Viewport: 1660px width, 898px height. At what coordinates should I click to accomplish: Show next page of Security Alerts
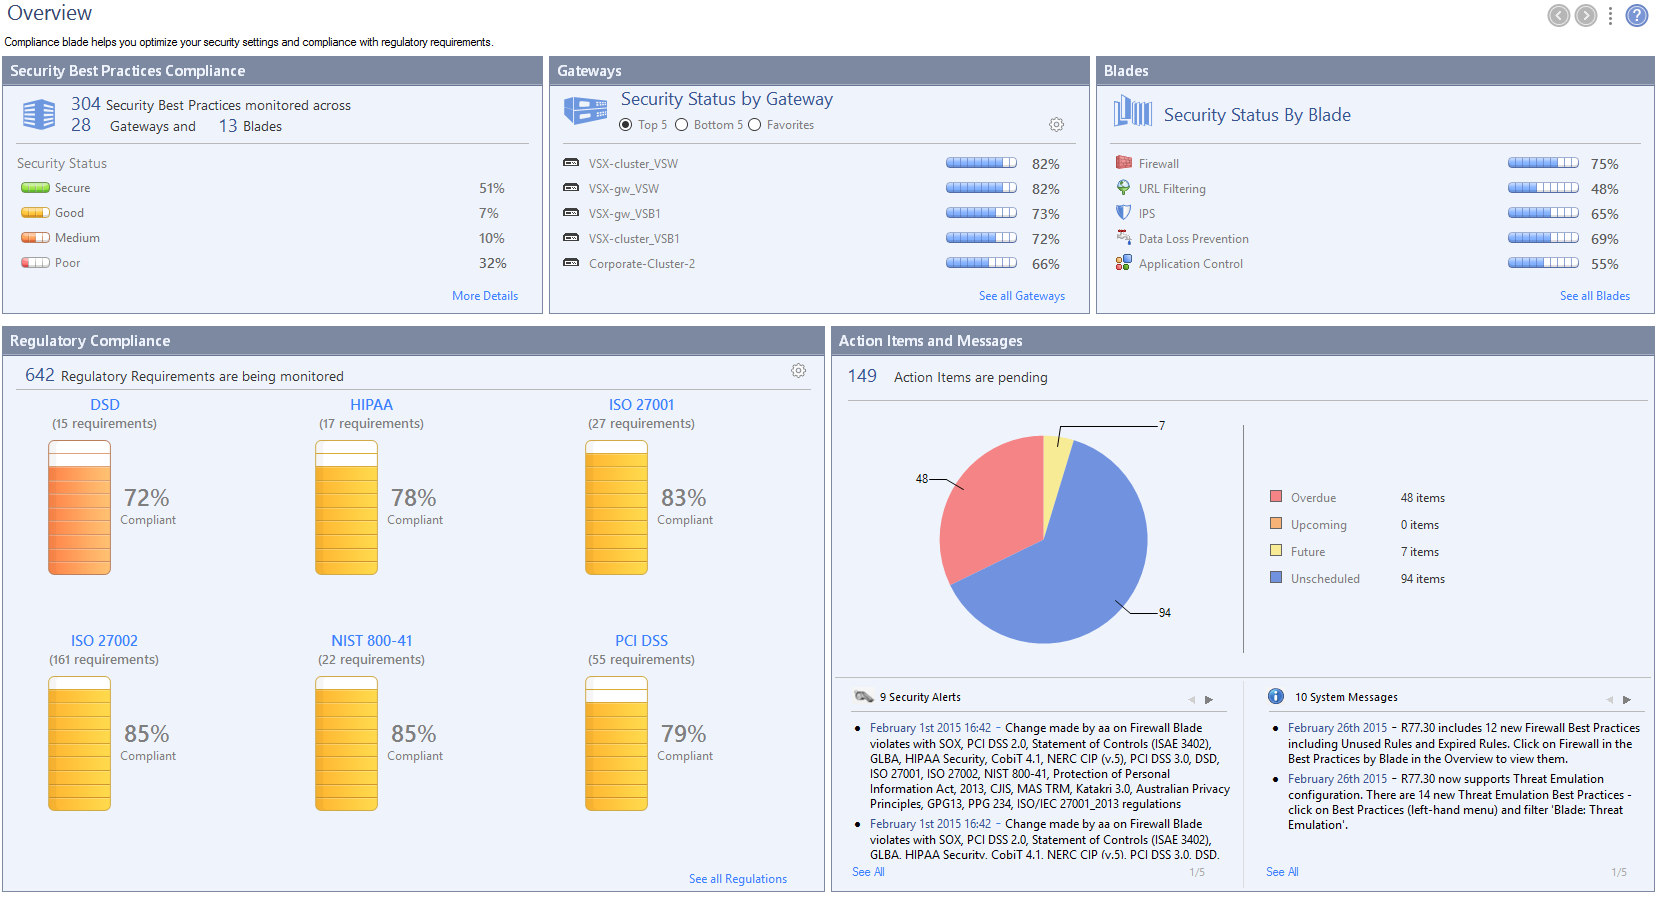pos(1209,700)
